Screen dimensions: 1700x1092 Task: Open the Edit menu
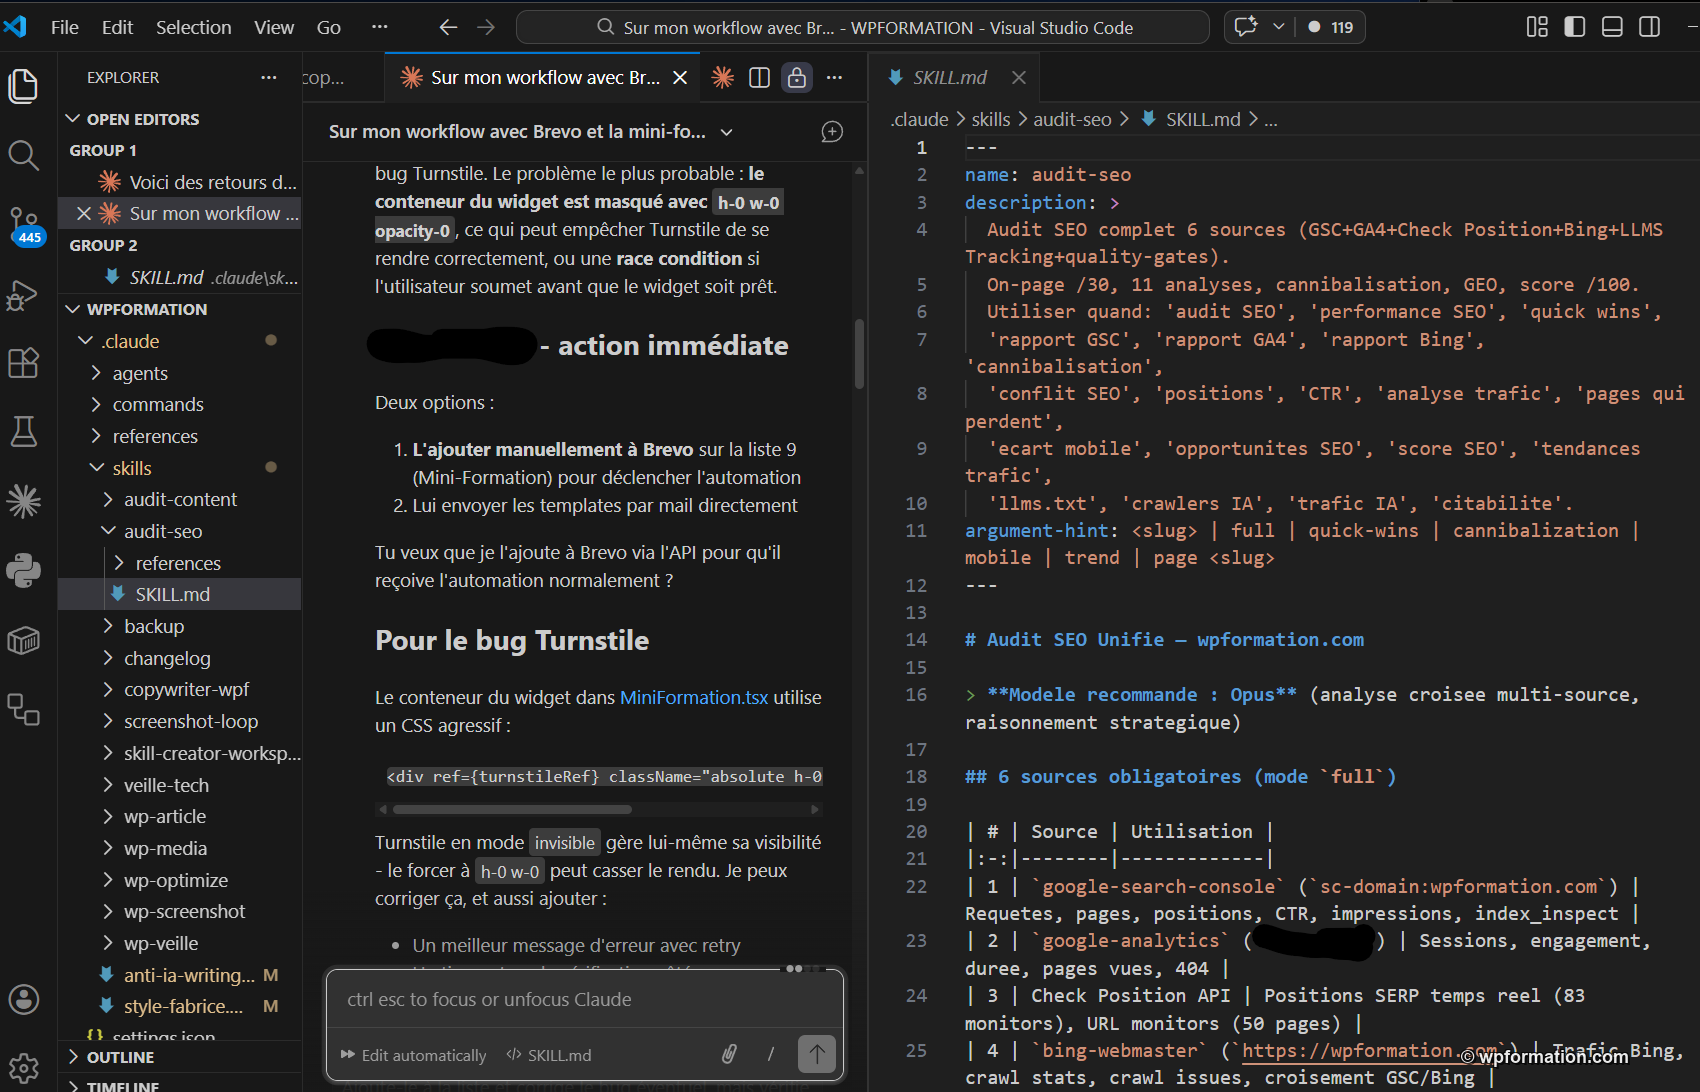[117, 27]
